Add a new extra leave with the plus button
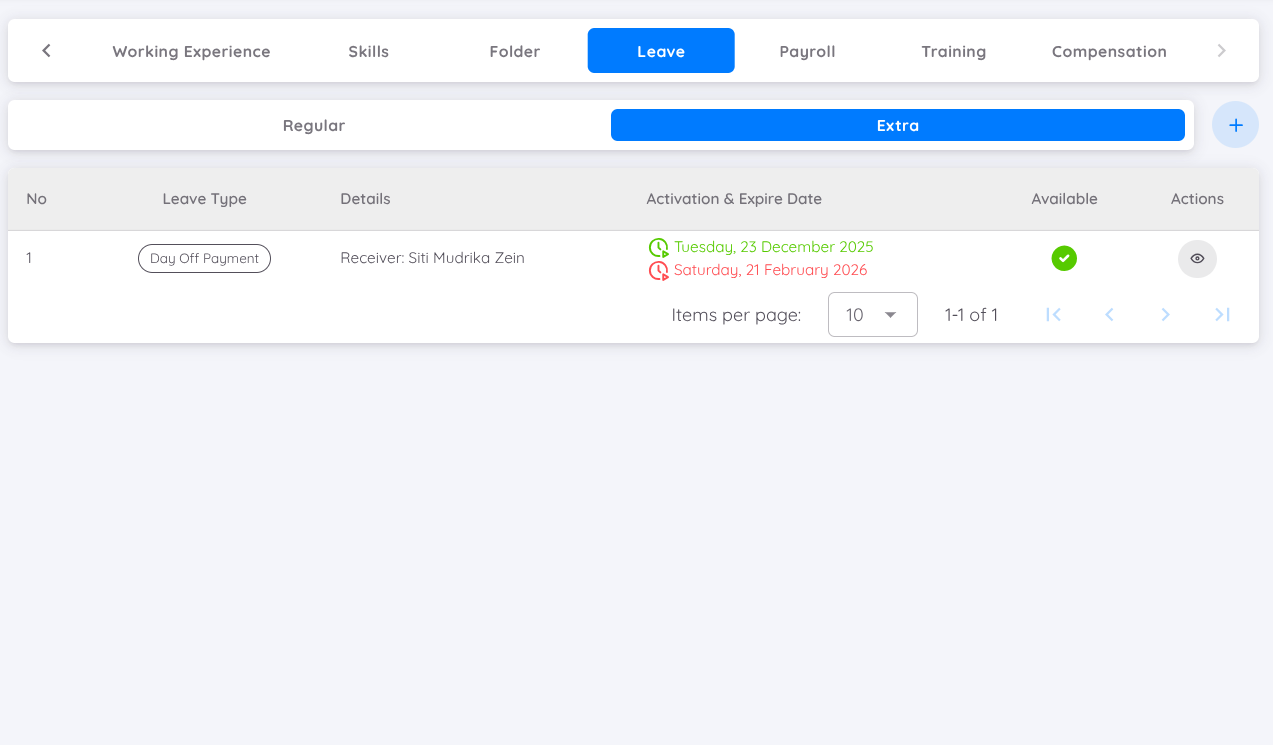 pos(1235,124)
